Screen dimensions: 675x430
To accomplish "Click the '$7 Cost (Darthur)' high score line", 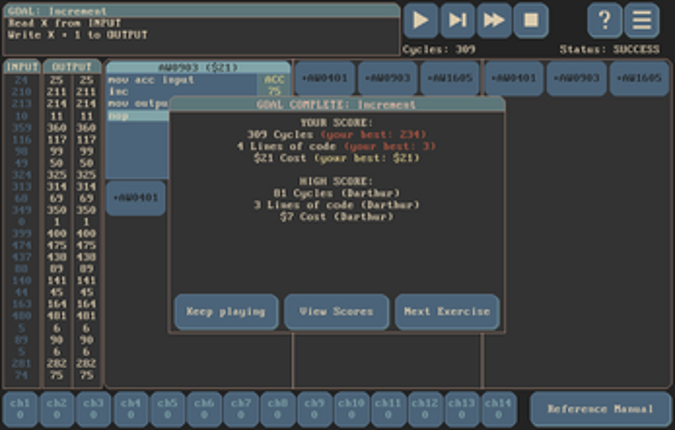I will click(337, 217).
